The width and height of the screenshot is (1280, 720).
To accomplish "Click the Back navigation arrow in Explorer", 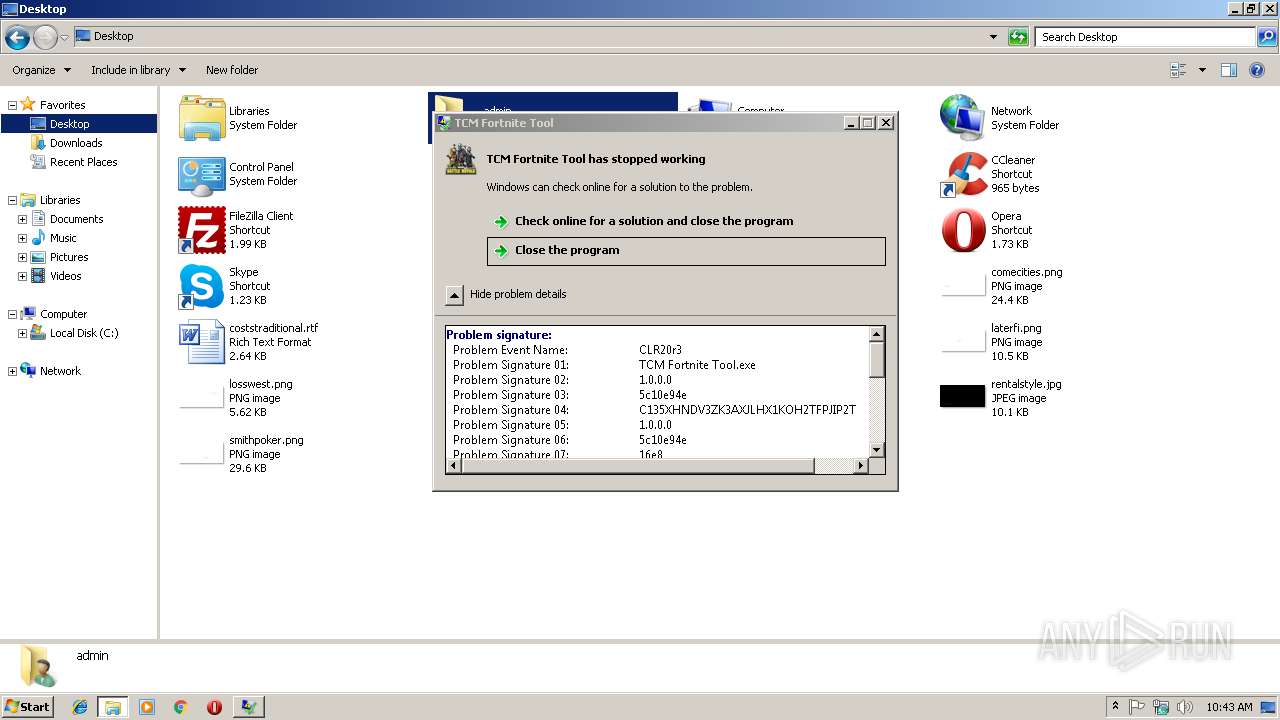I will pyautogui.click(x=17, y=38).
